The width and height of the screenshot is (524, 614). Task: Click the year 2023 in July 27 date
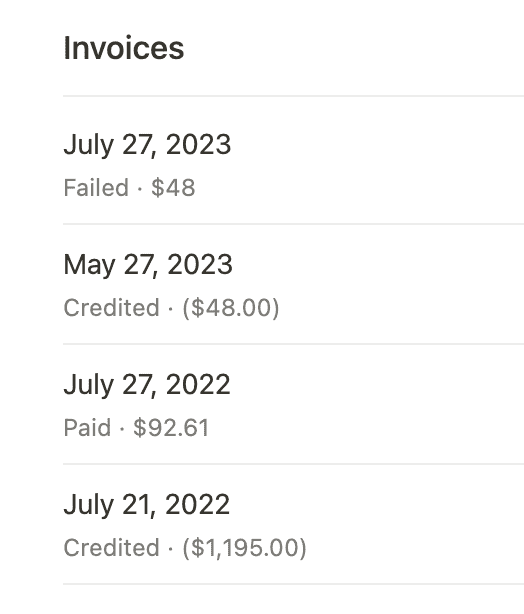click(x=198, y=144)
